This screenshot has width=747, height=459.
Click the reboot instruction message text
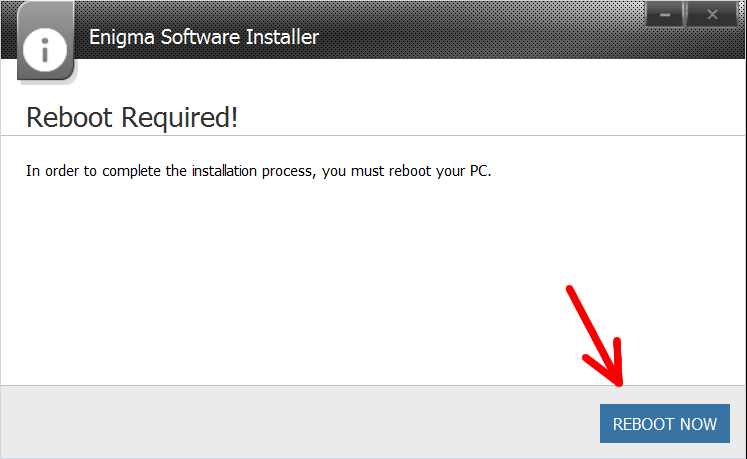pos(259,171)
